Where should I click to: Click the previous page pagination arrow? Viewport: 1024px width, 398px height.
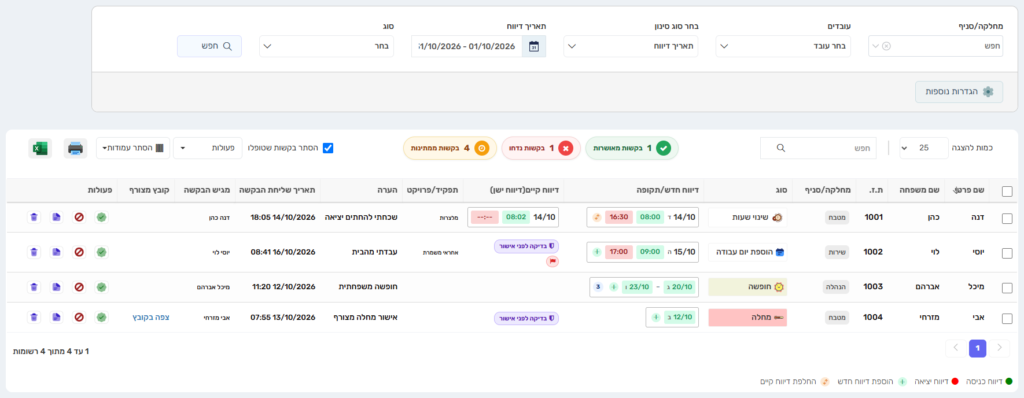point(1000,348)
